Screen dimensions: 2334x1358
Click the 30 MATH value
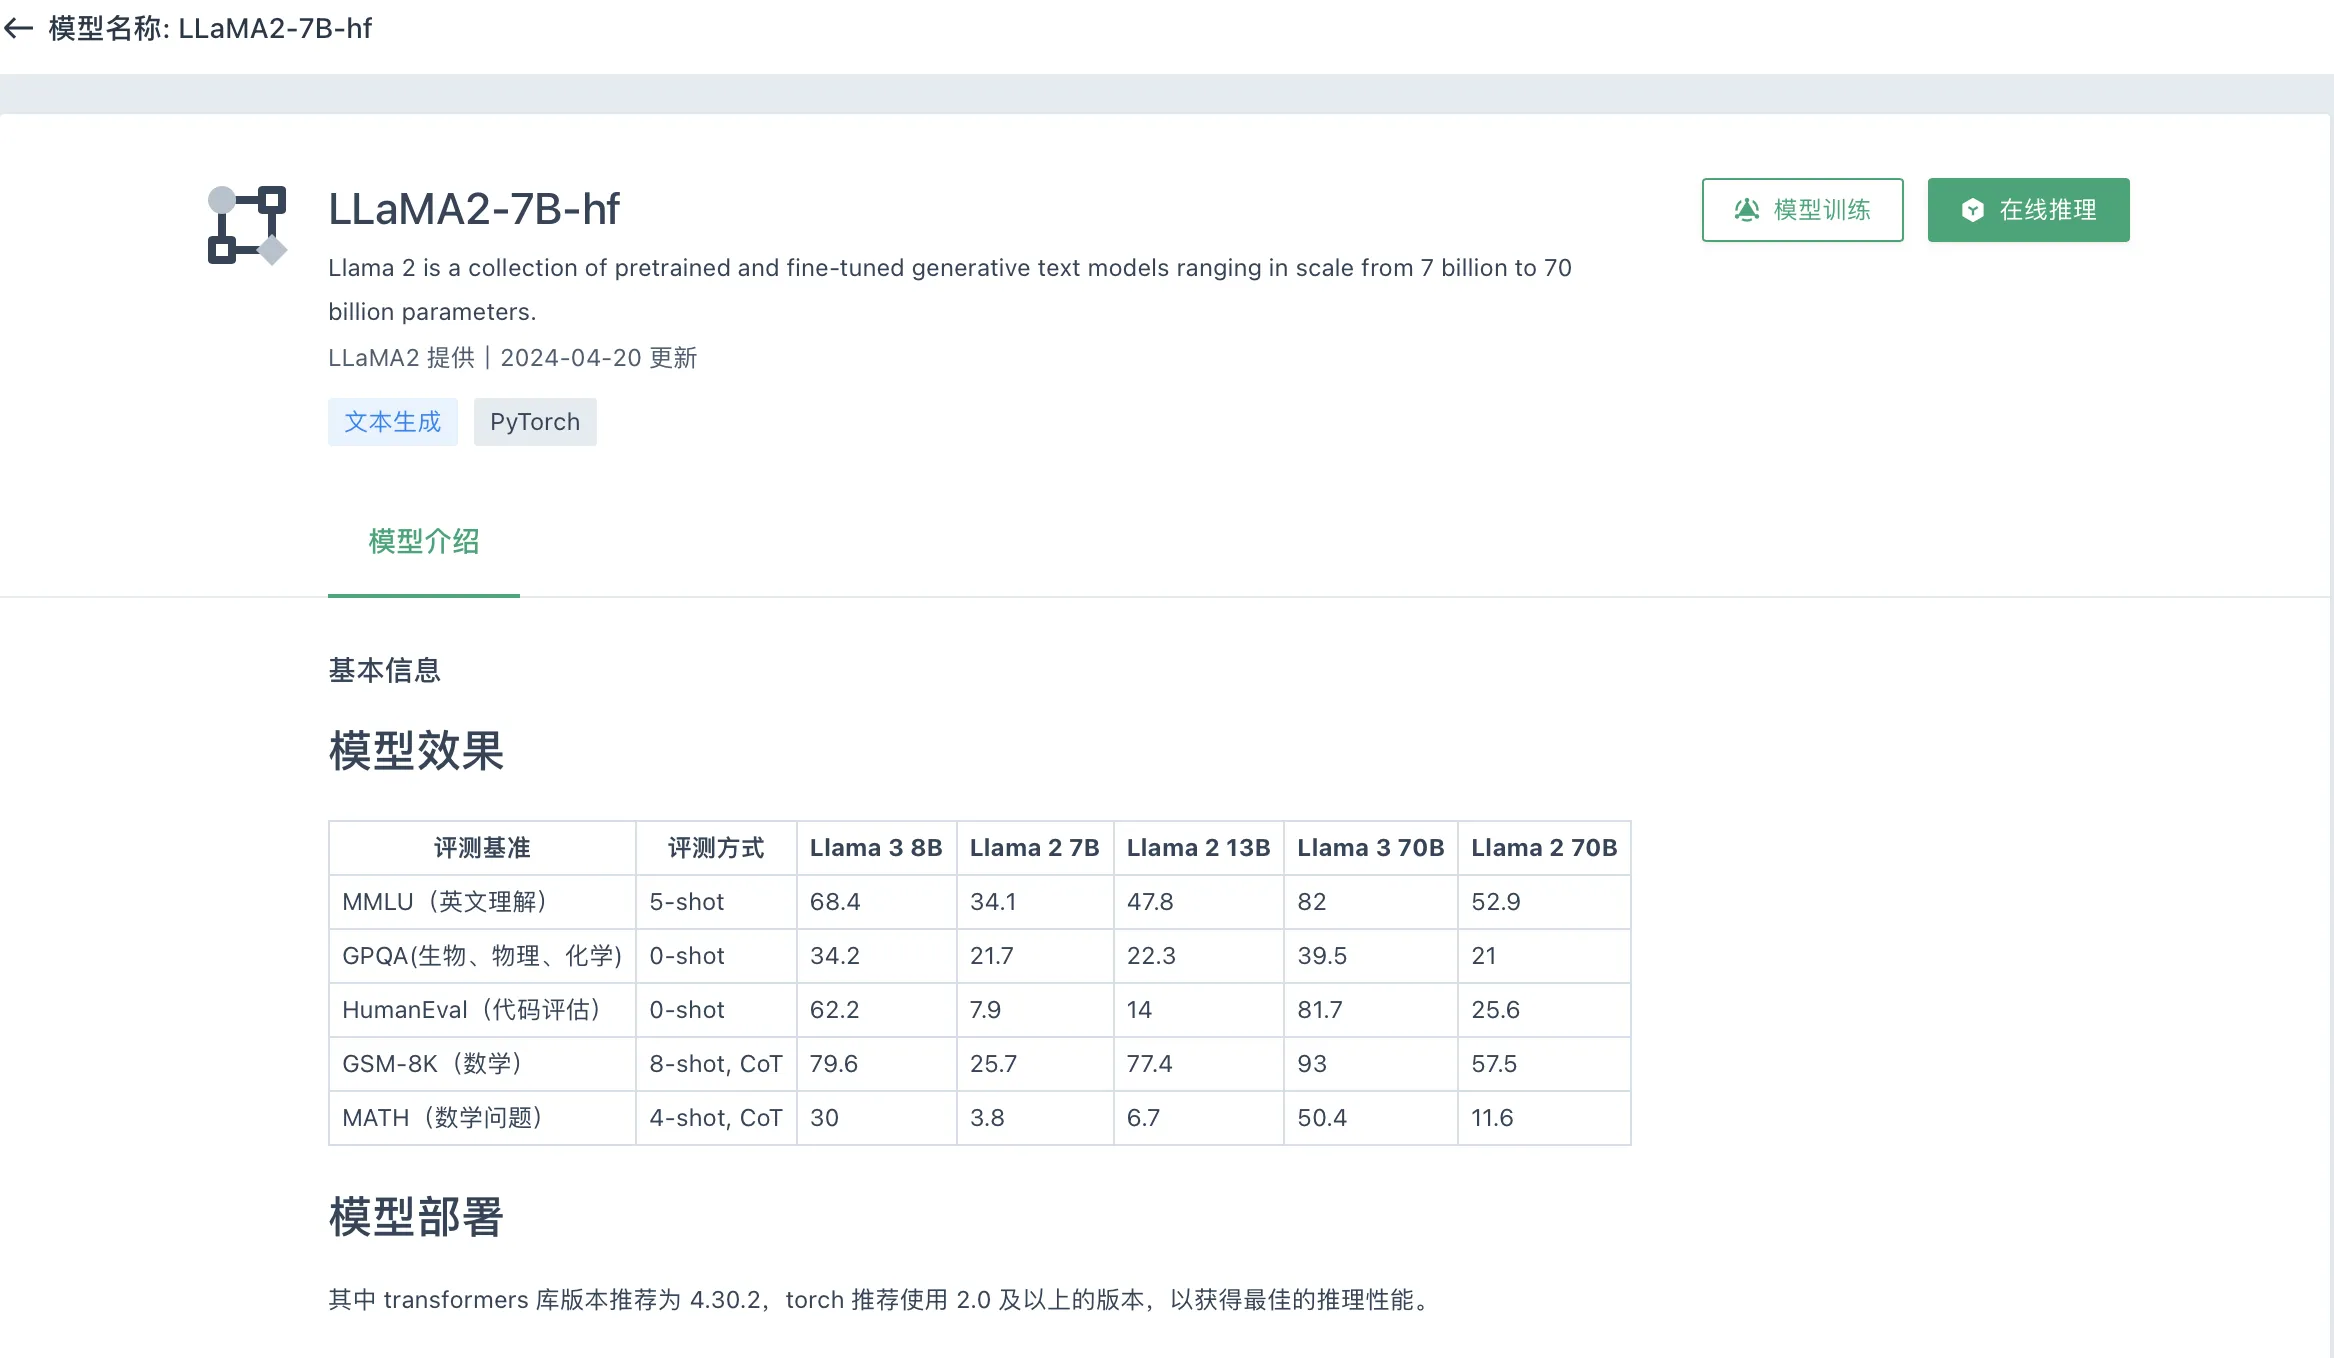824,1118
